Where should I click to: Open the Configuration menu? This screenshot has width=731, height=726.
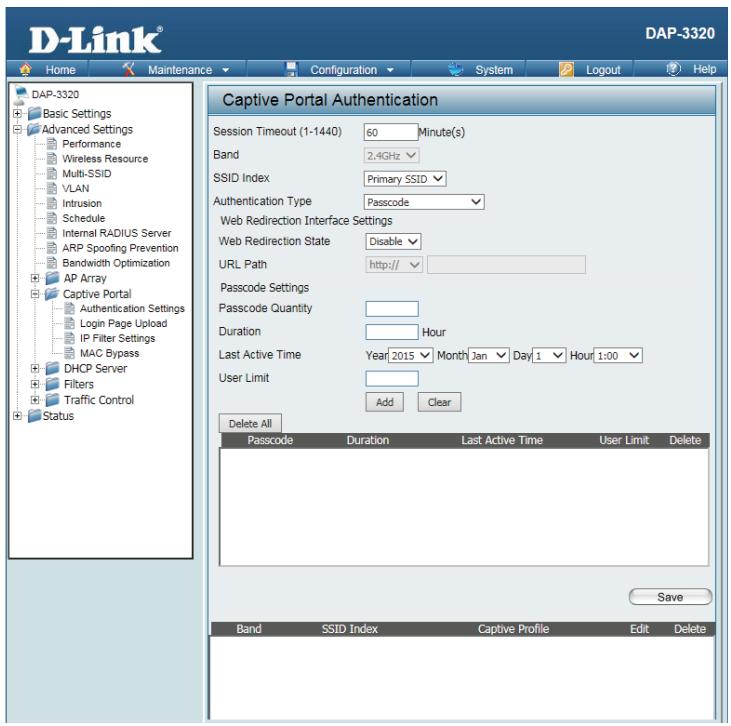(x=344, y=70)
